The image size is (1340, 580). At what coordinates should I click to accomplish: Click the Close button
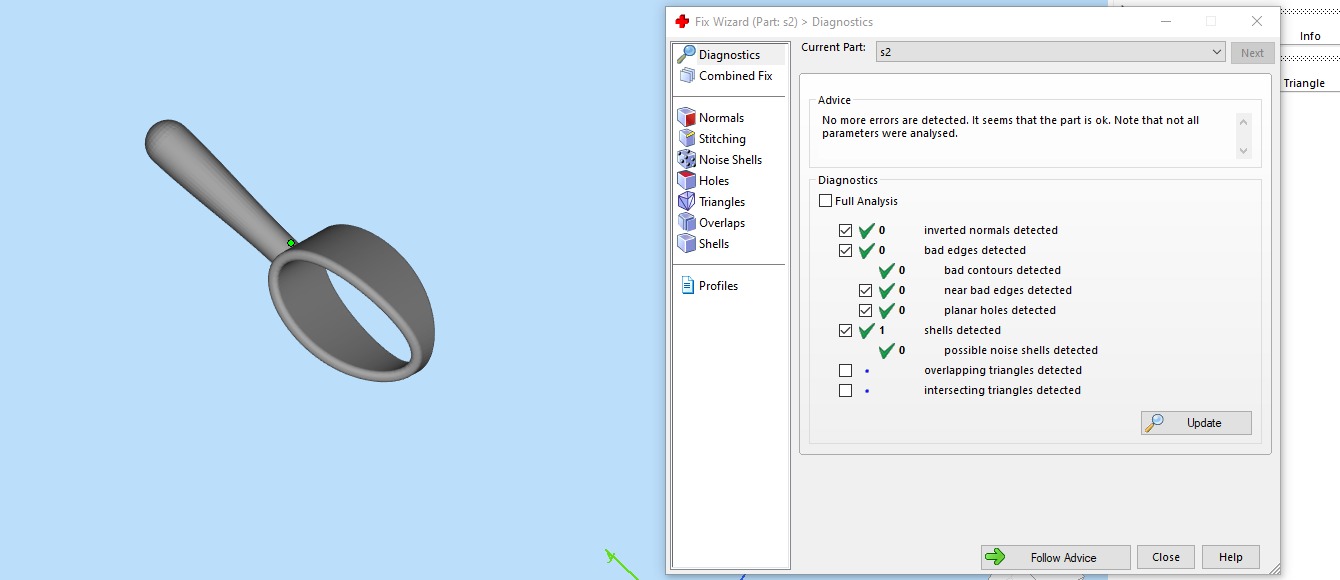(1166, 557)
